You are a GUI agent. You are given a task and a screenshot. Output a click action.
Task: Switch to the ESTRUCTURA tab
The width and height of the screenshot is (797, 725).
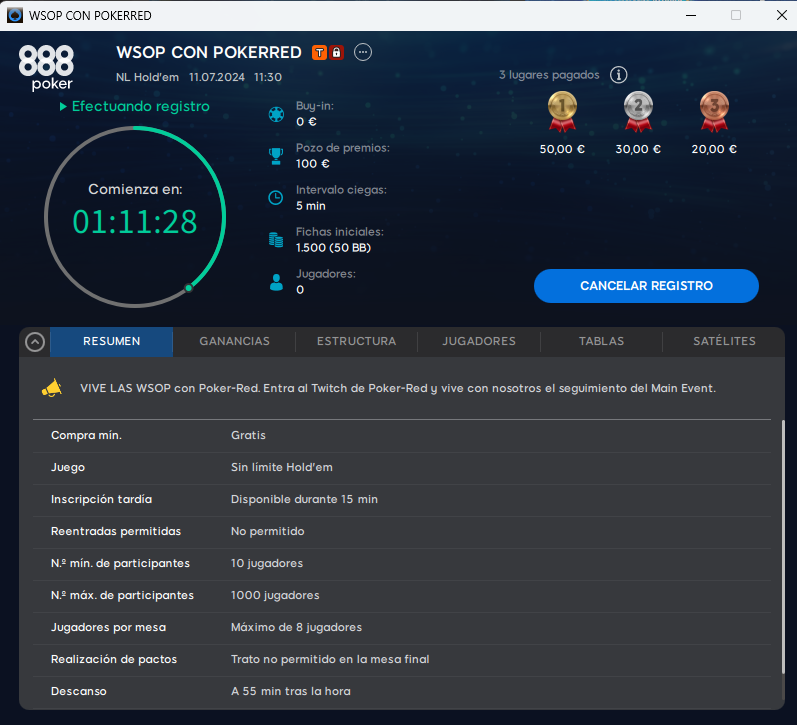pos(357,342)
